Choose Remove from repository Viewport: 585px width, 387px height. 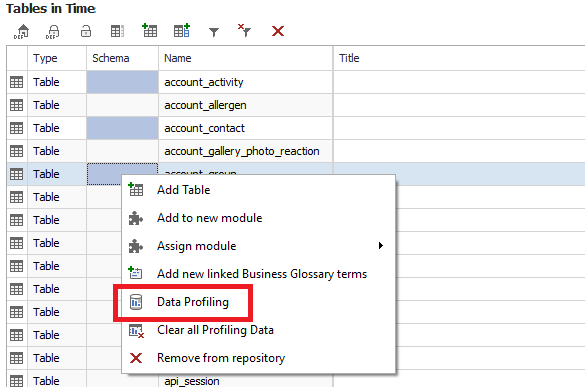tap(258, 358)
